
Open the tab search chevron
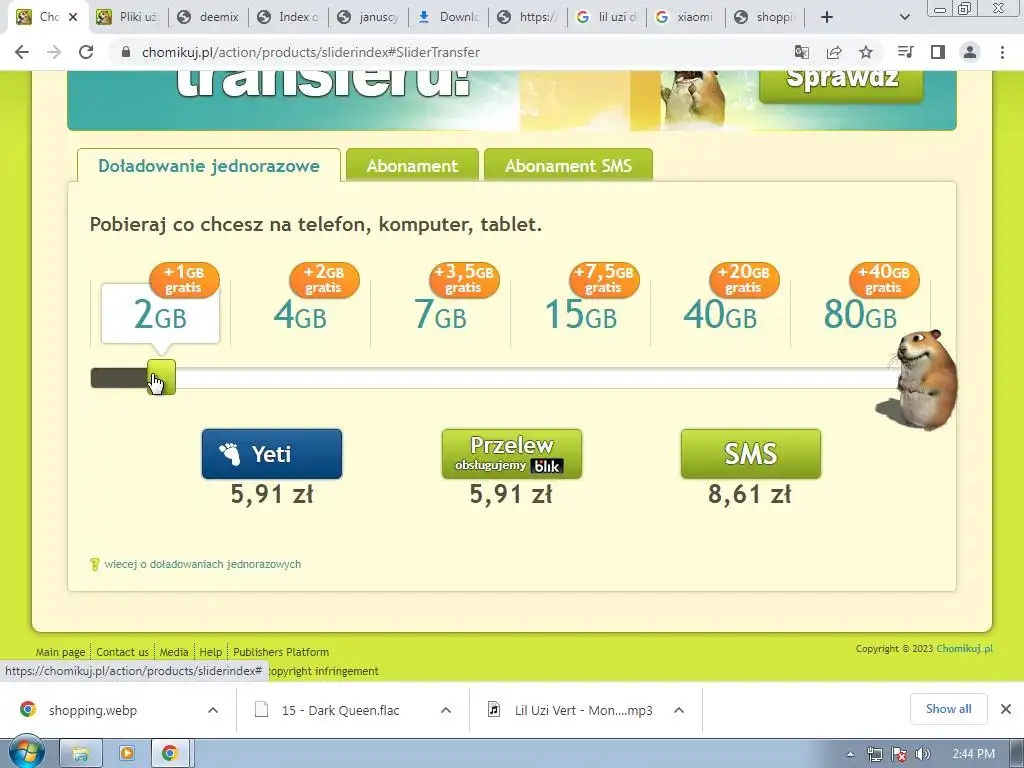(x=904, y=17)
